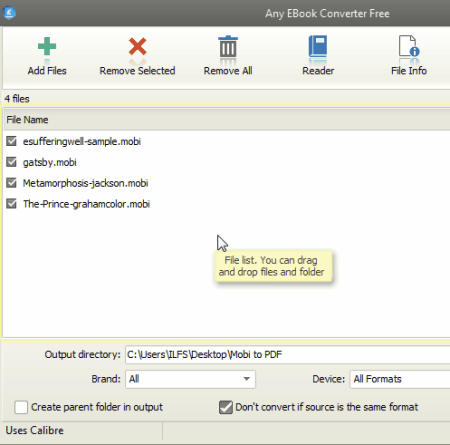Toggle the Metamorphosis-jackson.mobi checkbox

(x=11, y=183)
